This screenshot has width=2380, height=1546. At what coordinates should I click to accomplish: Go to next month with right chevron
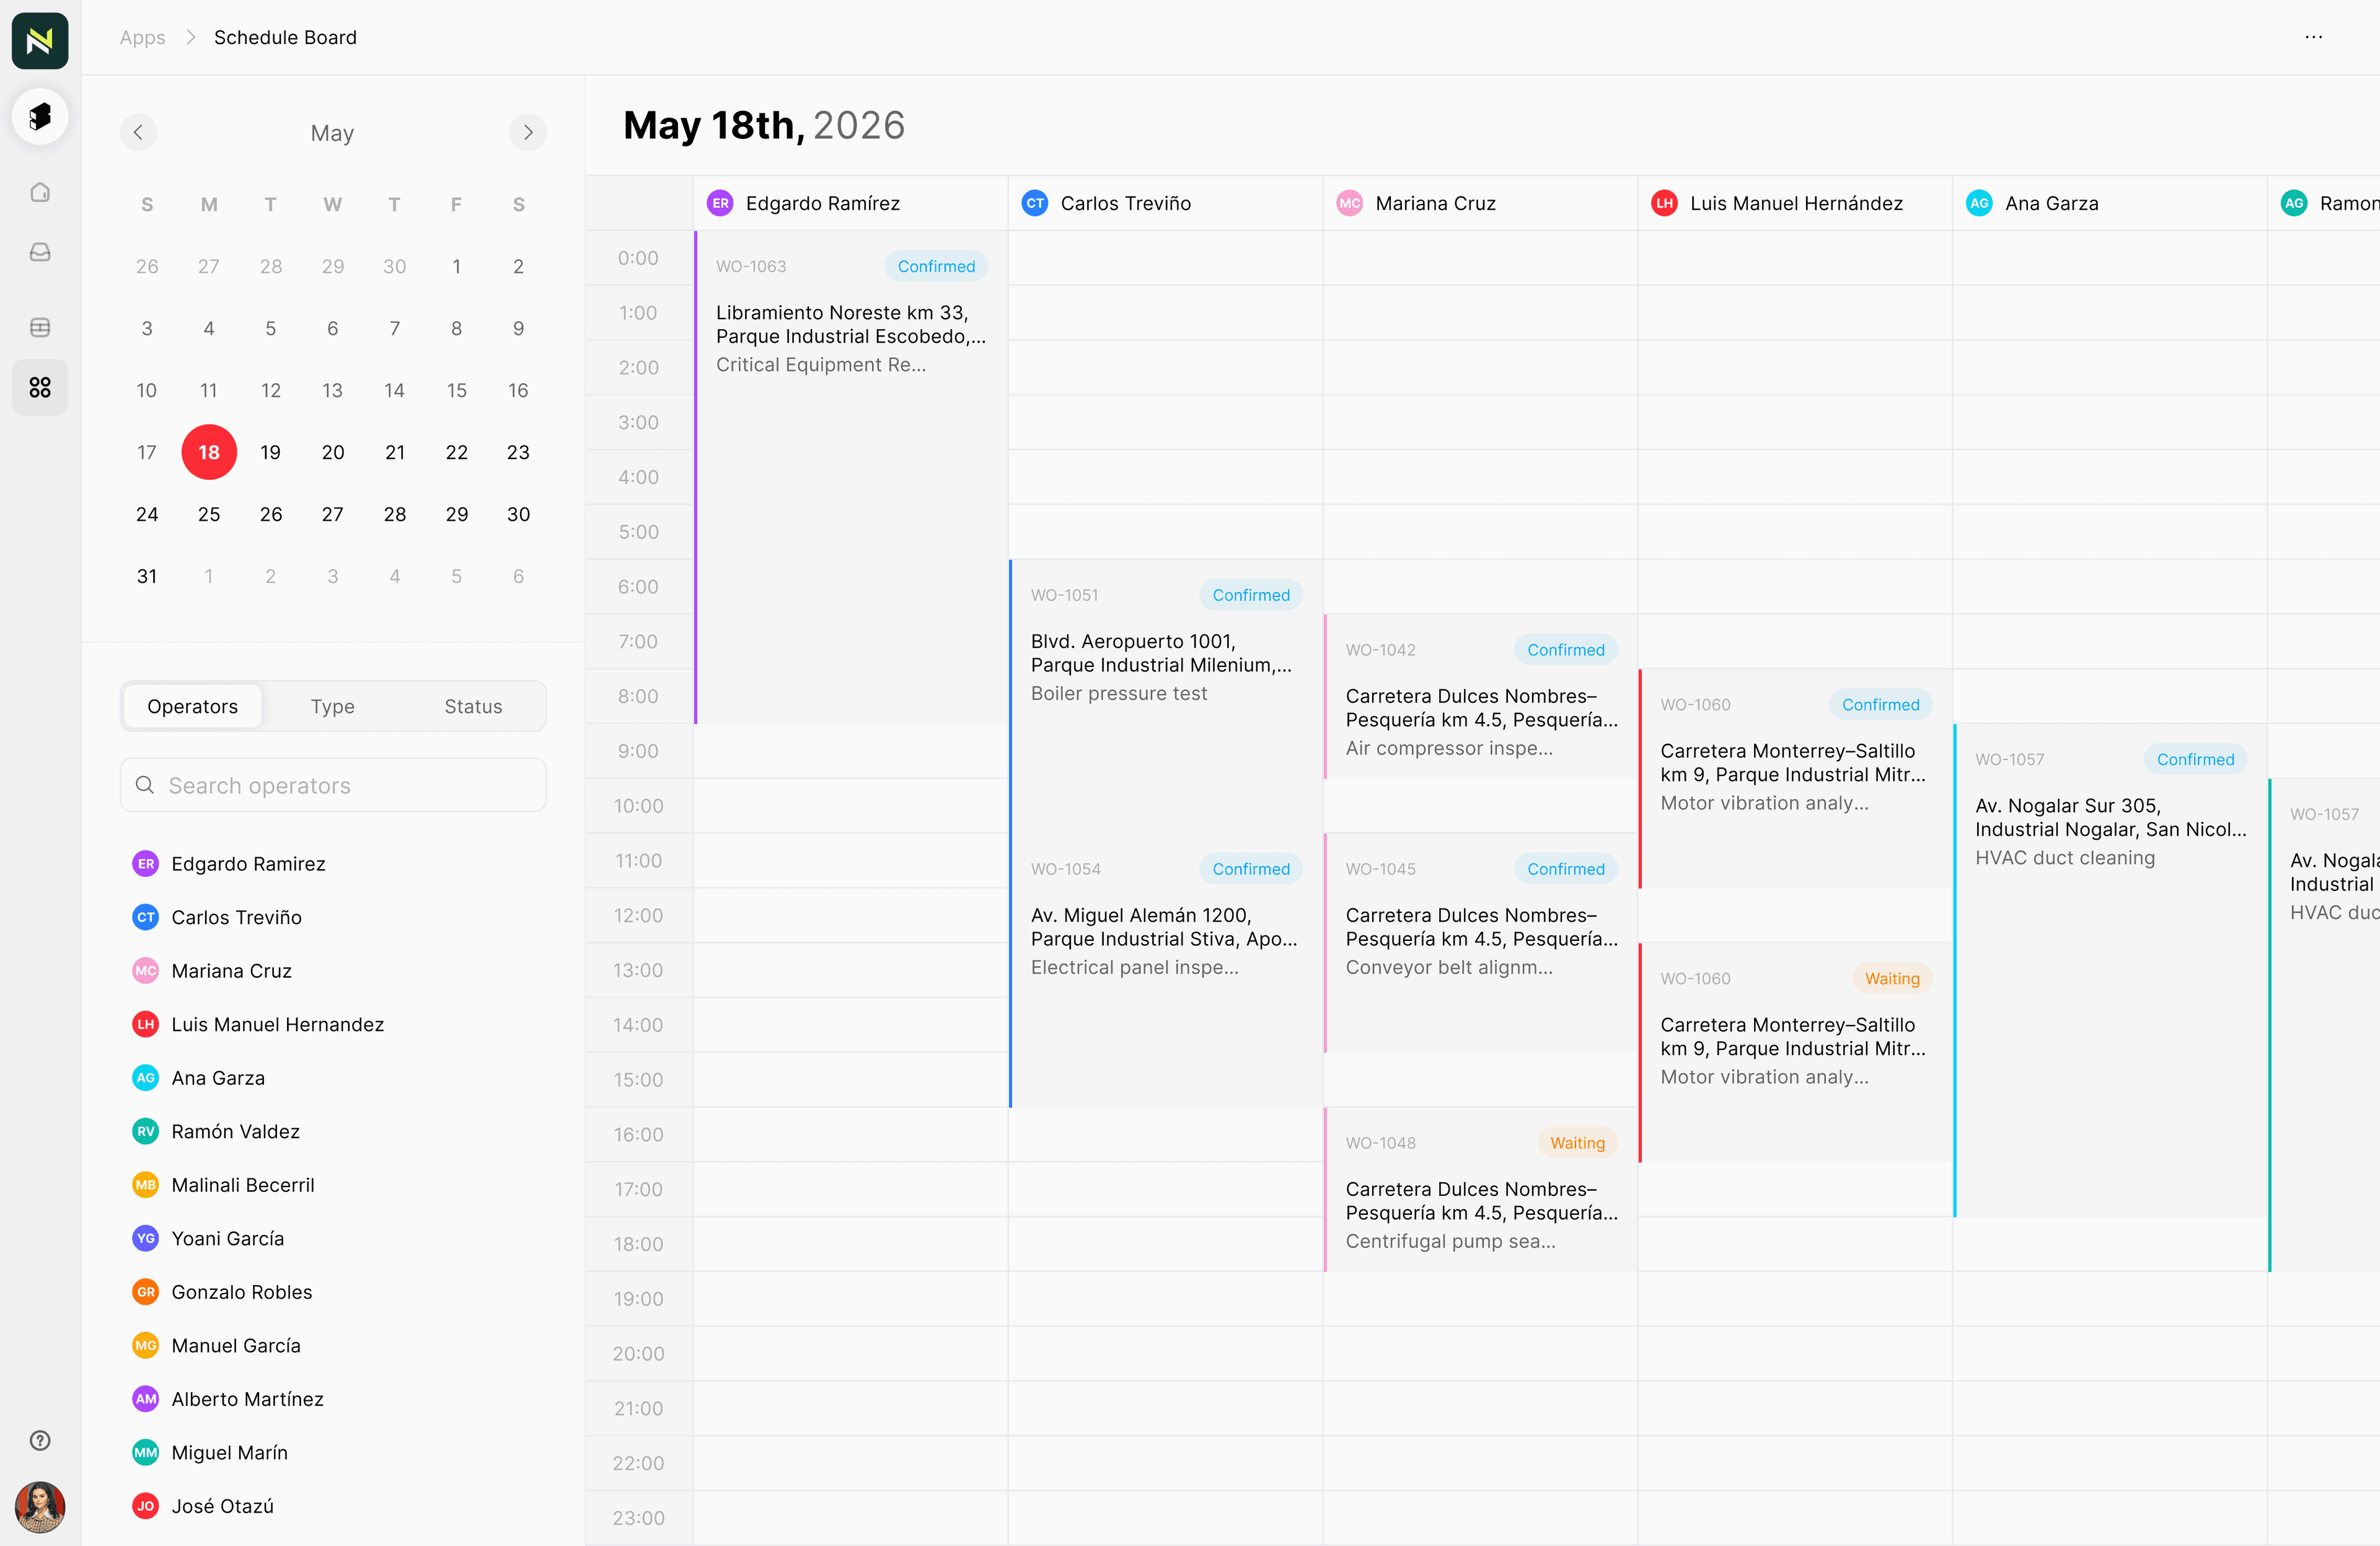pyautogui.click(x=528, y=132)
